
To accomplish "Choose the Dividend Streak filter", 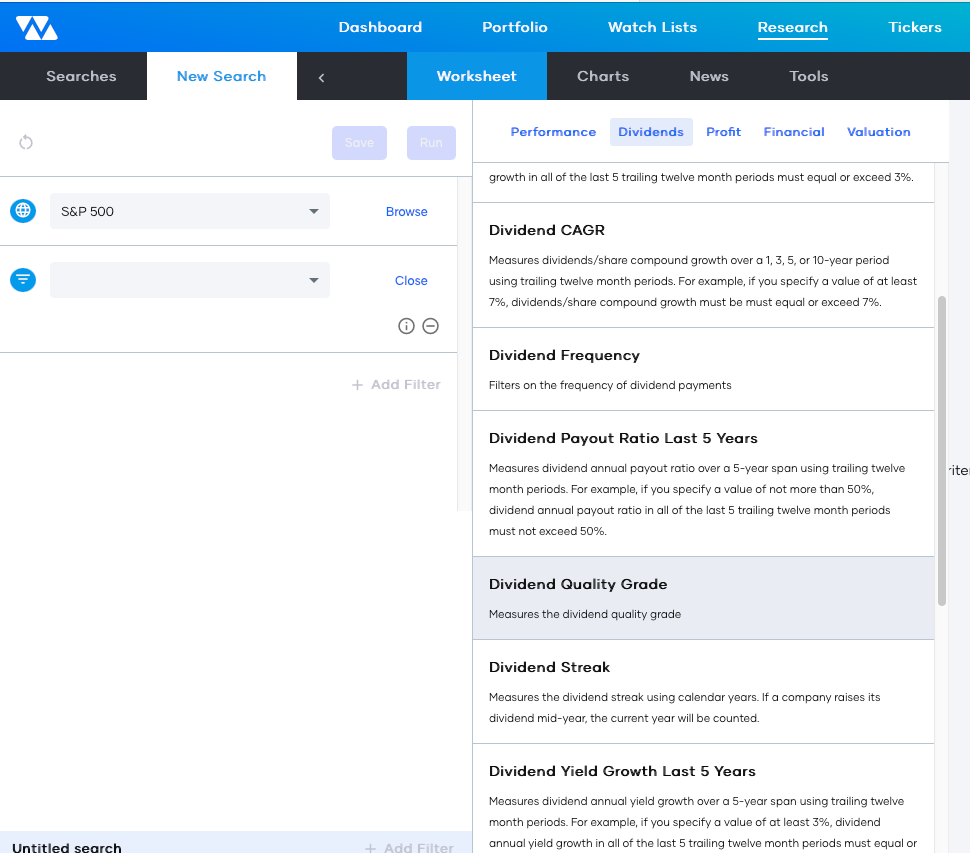I will (703, 692).
